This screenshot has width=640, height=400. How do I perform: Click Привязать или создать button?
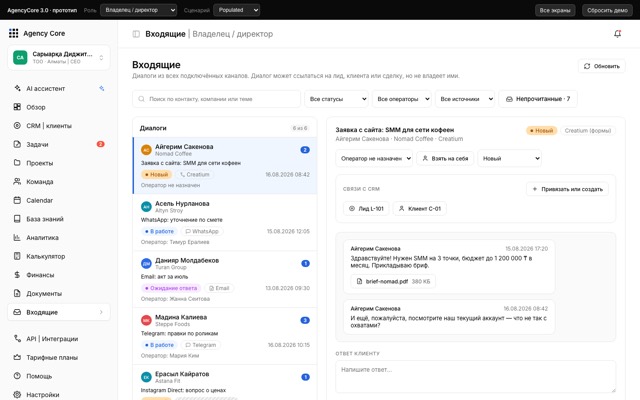(567, 189)
